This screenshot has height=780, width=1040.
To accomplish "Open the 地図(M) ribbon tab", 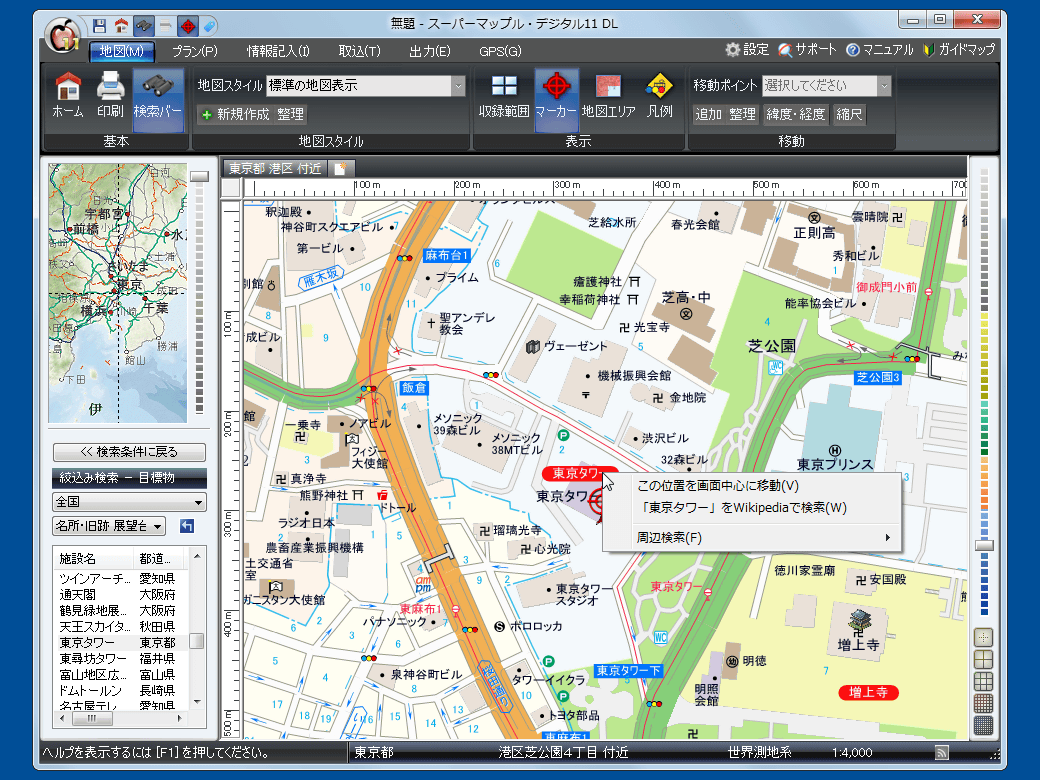I will (x=121, y=51).
